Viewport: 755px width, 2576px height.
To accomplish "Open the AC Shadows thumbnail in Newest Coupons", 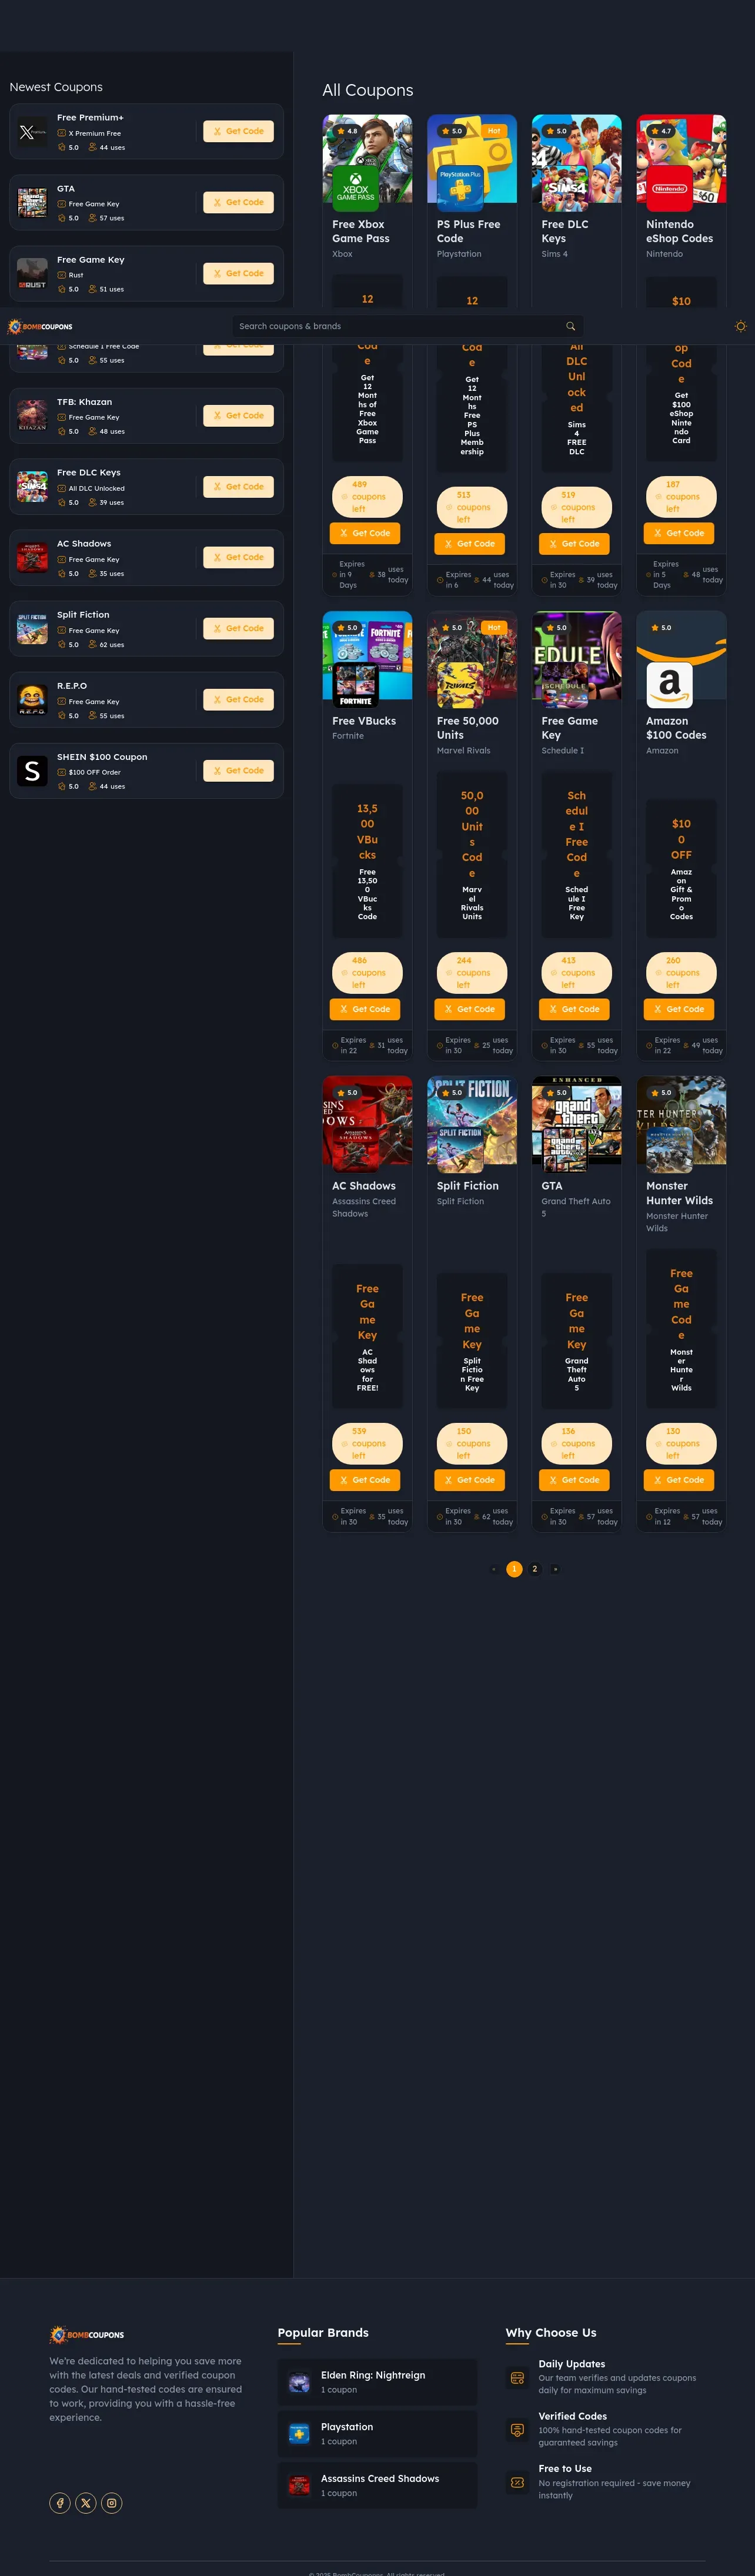I will pos(32,558).
